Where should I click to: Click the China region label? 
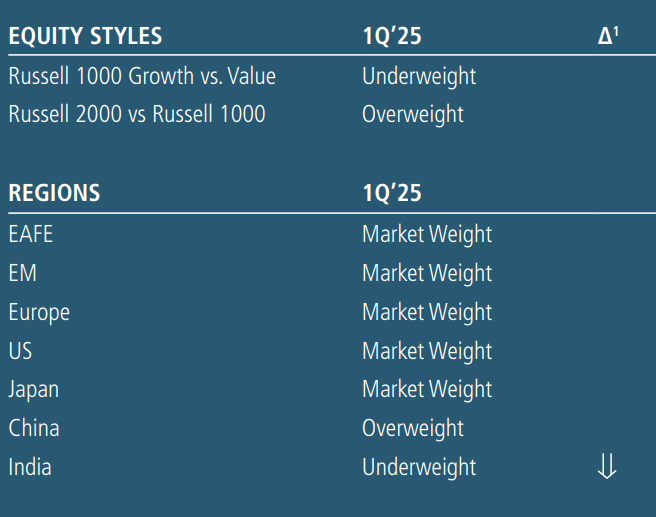34,428
